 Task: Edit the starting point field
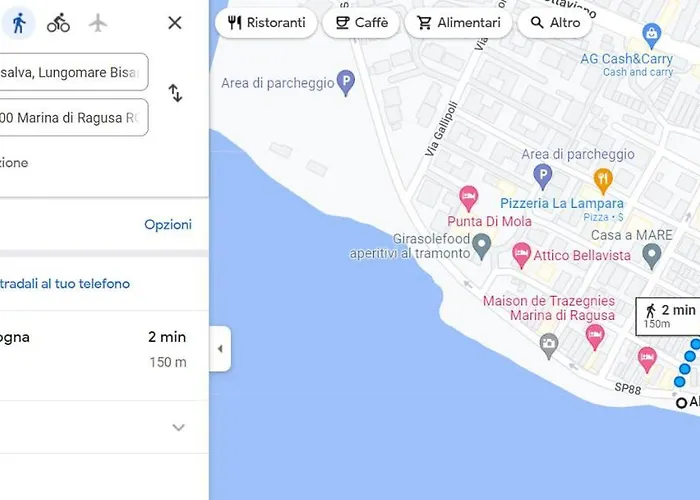73,72
